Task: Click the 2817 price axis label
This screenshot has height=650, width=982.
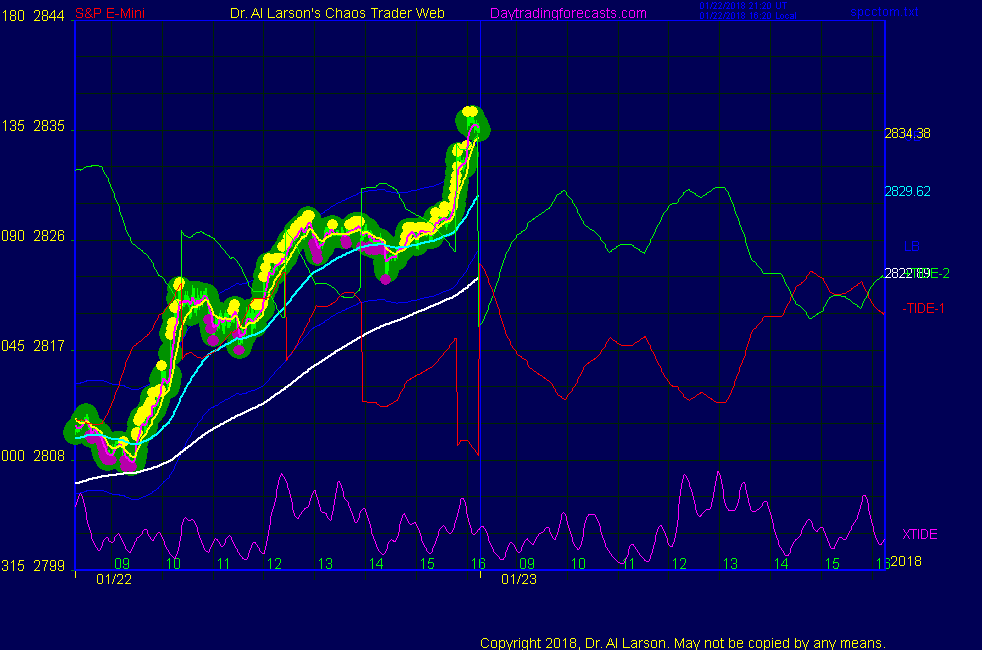Action: (x=49, y=346)
